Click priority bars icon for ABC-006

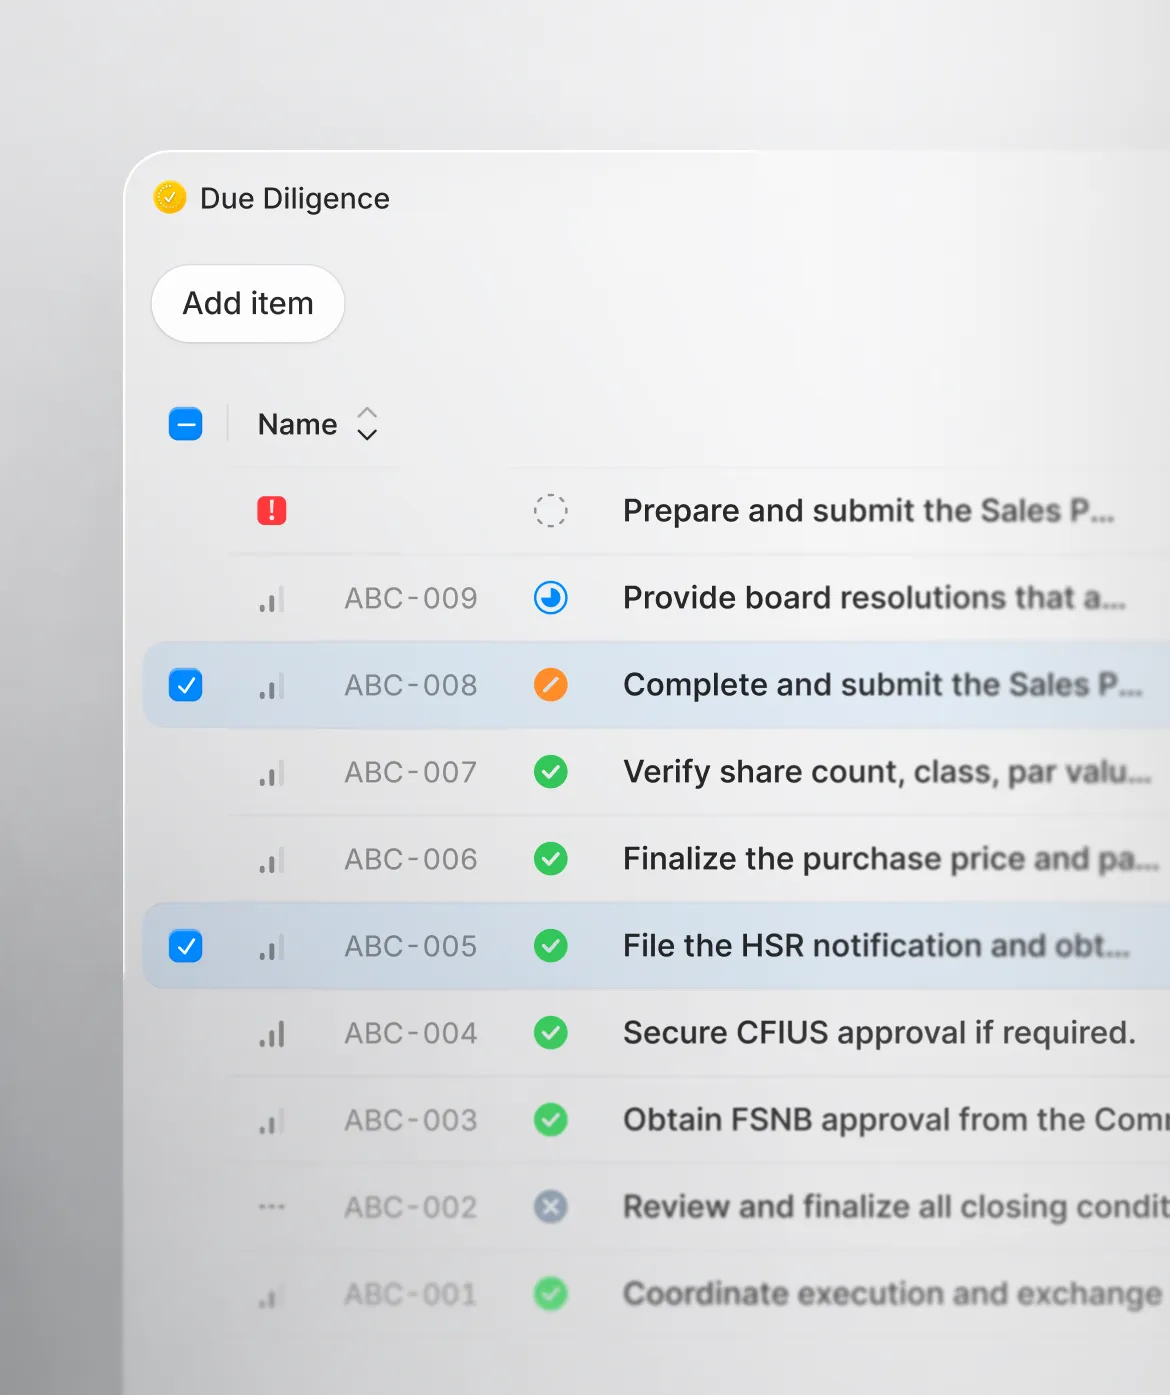pyautogui.click(x=272, y=860)
